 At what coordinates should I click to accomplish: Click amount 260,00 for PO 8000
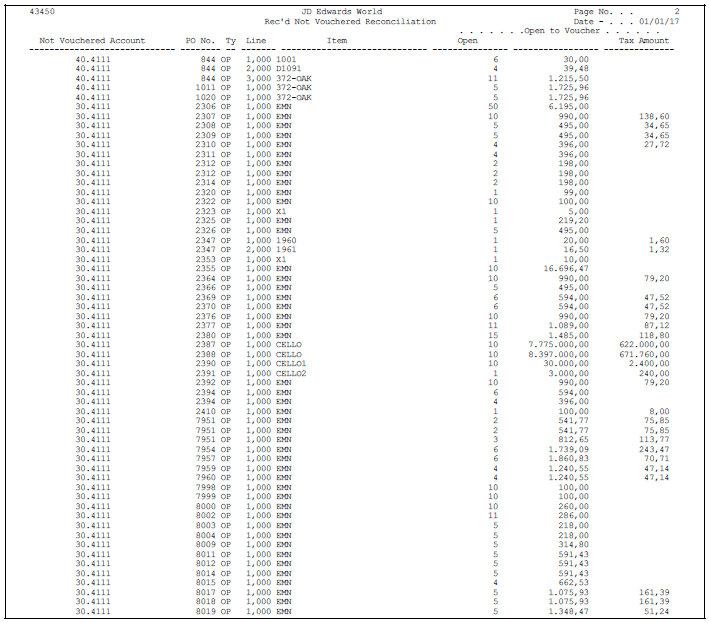(x=573, y=506)
